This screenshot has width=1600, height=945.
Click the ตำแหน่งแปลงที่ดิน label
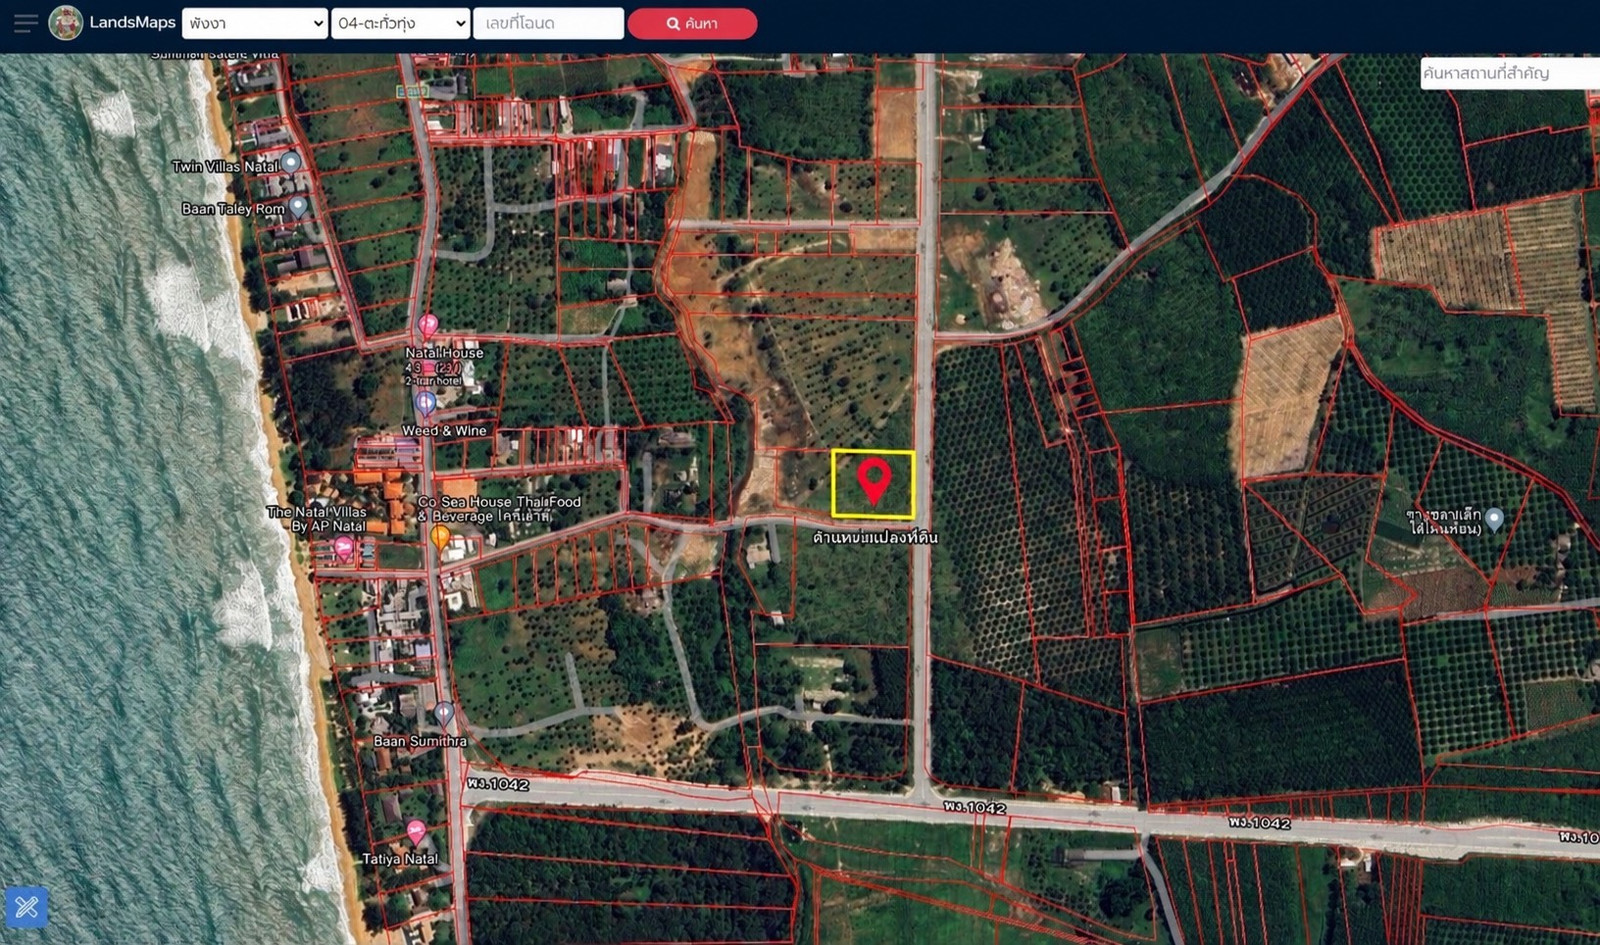(x=875, y=537)
